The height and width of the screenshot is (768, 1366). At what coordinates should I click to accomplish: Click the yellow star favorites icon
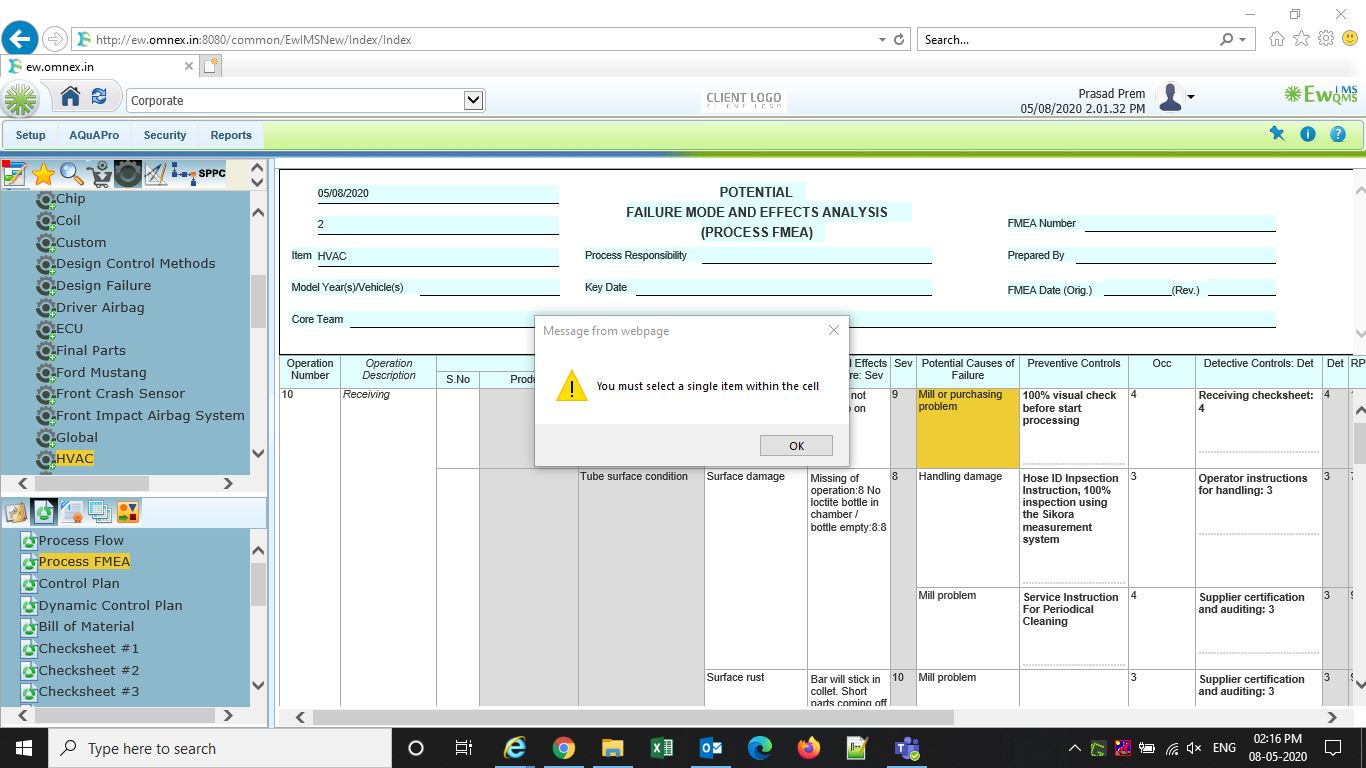click(x=43, y=174)
